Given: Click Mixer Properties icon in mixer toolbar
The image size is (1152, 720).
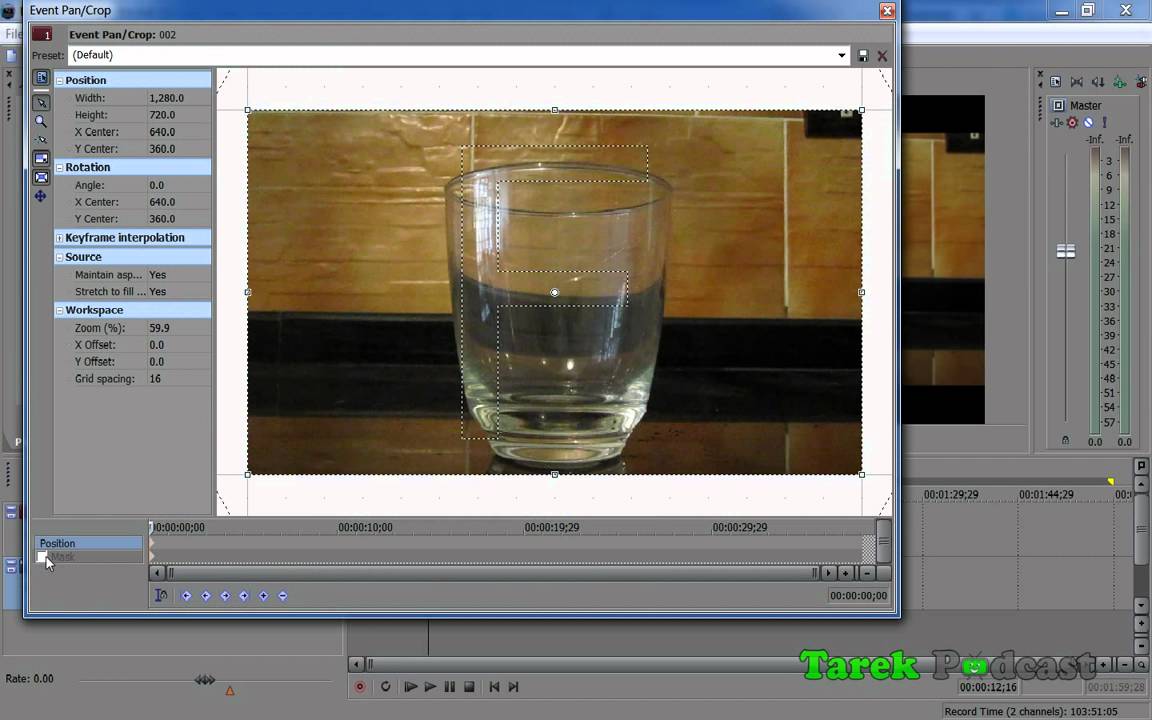Looking at the screenshot, I should pos(1056,82).
